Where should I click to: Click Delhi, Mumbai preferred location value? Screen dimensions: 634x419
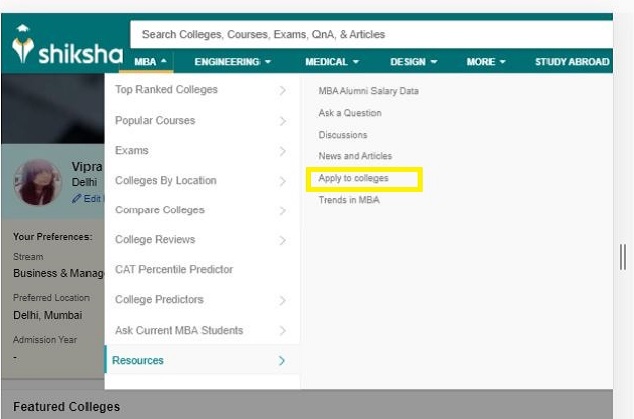coord(48,315)
